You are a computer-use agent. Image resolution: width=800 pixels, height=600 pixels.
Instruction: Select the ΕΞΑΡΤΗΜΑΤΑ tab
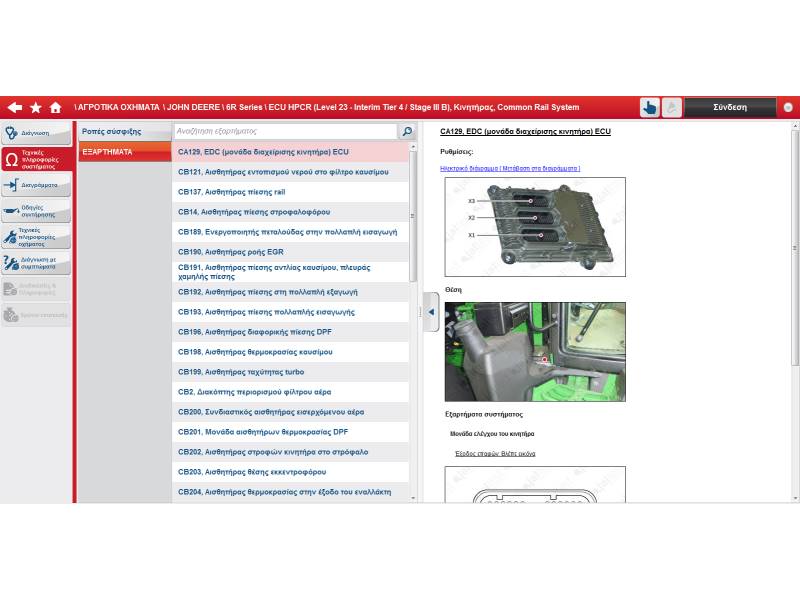[124, 152]
